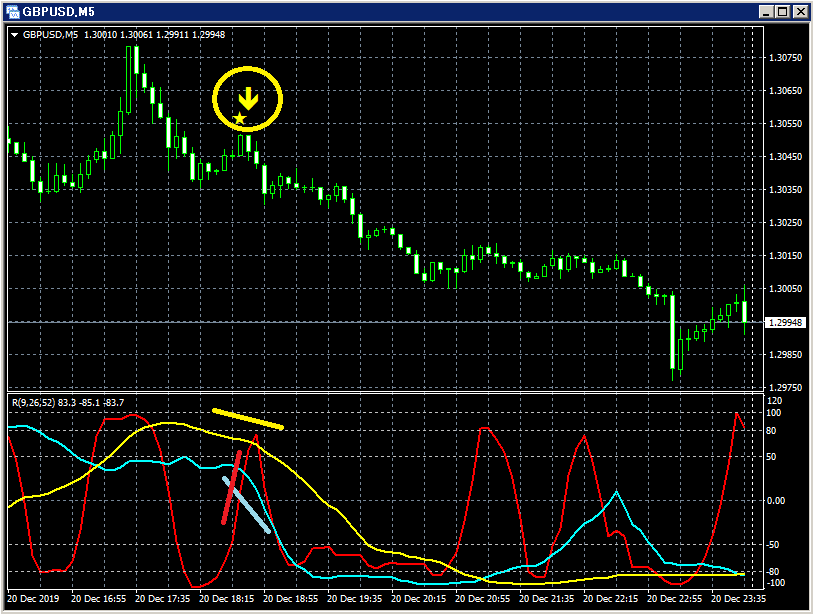The image size is (813, 614).
Task: Click the '20 Dec 19:35' time axis label
Action: (355, 599)
